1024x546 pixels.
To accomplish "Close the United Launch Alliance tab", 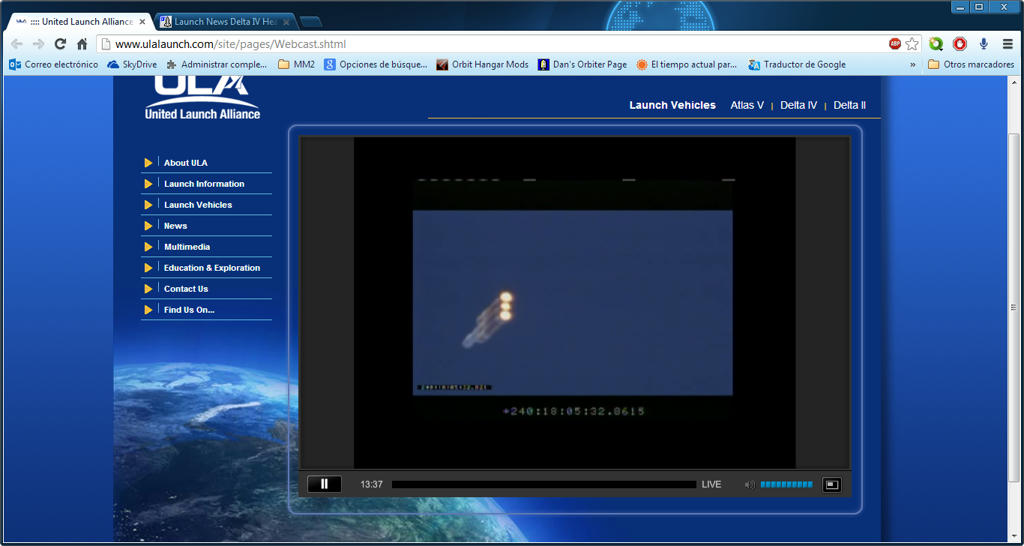I will point(142,22).
